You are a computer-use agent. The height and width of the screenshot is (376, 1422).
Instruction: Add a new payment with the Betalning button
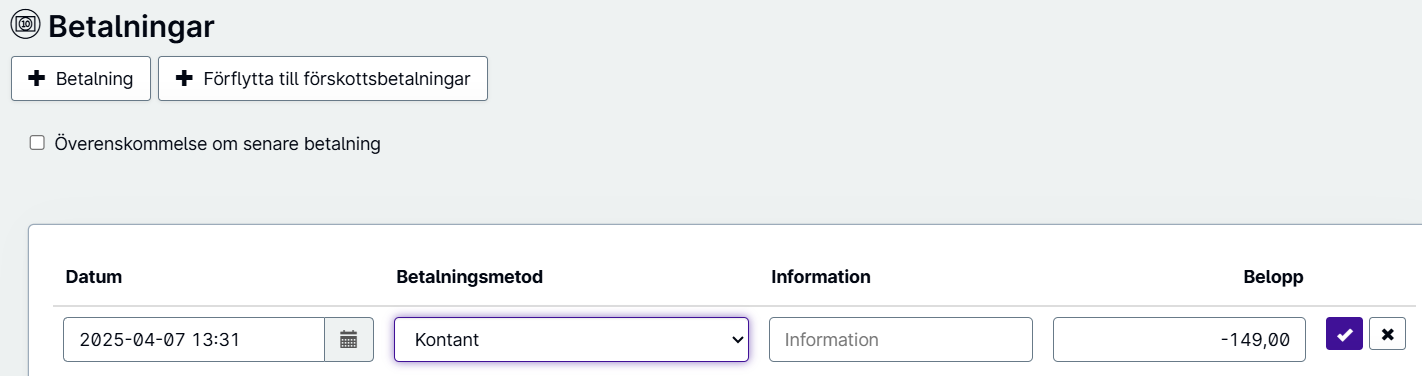click(x=81, y=79)
